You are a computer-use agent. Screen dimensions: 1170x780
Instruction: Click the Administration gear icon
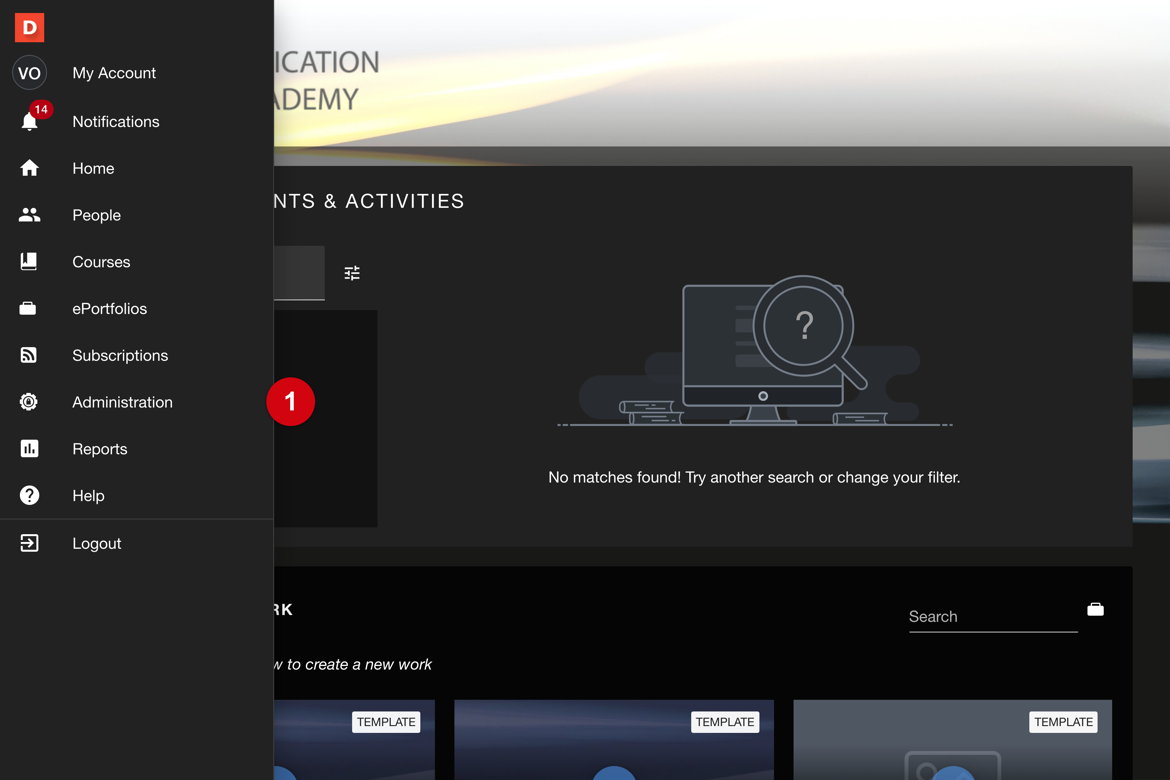(28, 402)
